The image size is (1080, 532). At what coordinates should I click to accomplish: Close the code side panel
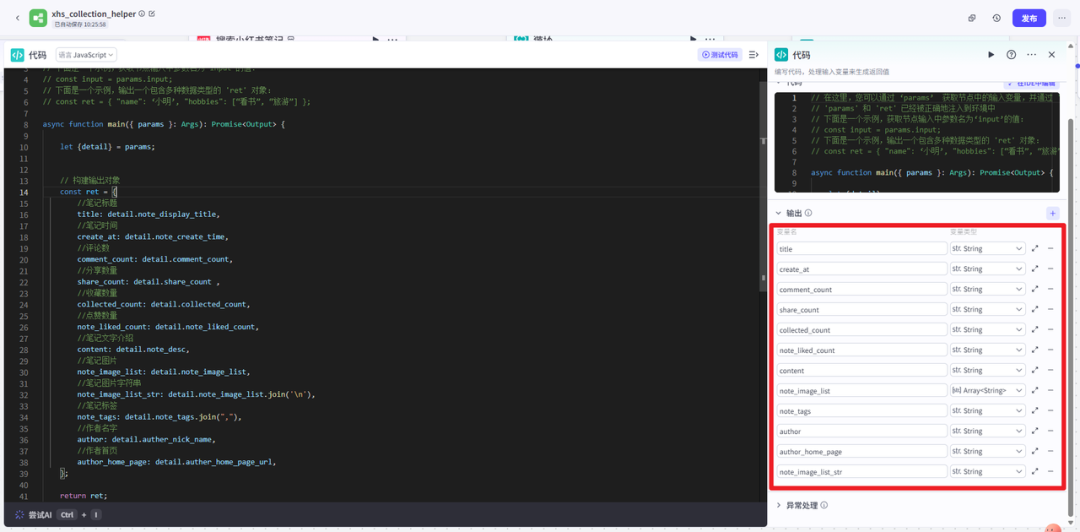[x=1051, y=55]
